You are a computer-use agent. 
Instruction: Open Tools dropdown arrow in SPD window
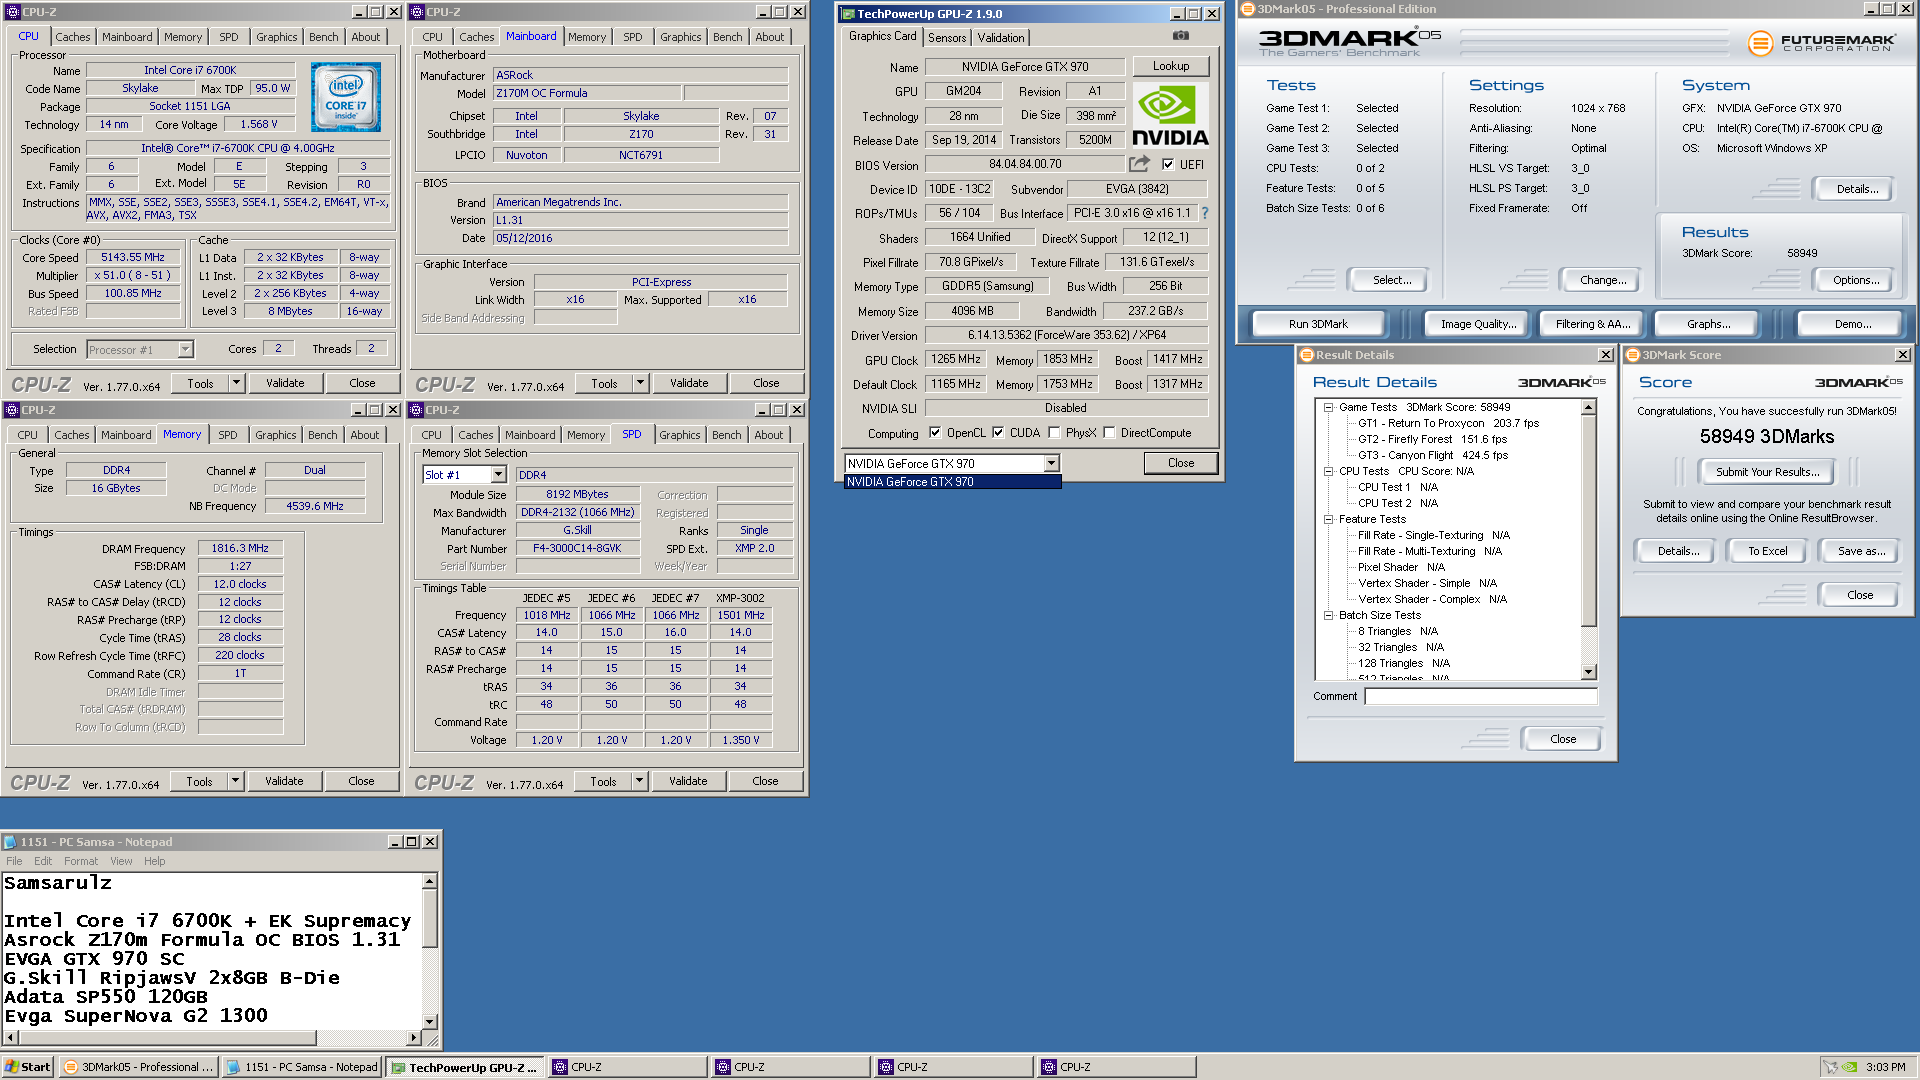[639, 781]
